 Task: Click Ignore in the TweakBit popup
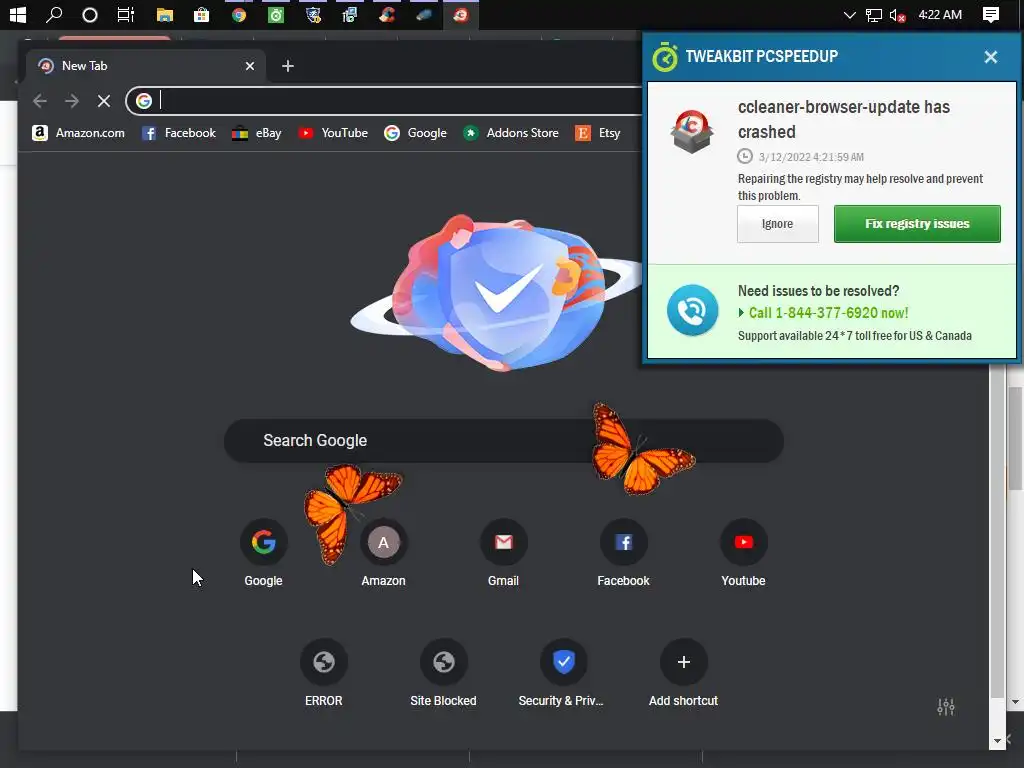(x=777, y=224)
